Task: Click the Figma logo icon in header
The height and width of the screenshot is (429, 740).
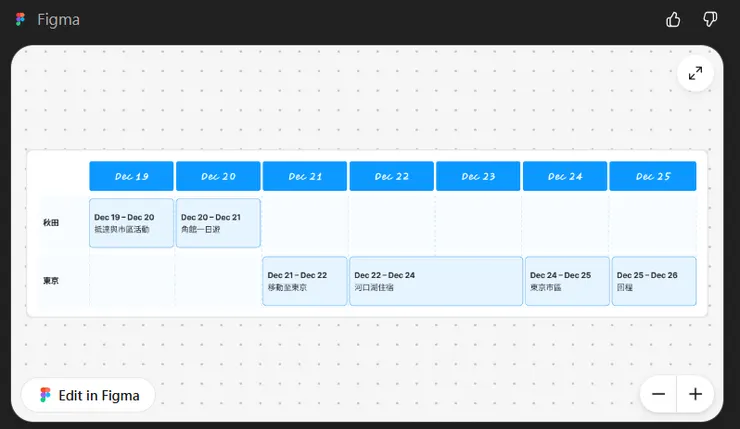Action: (20, 20)
